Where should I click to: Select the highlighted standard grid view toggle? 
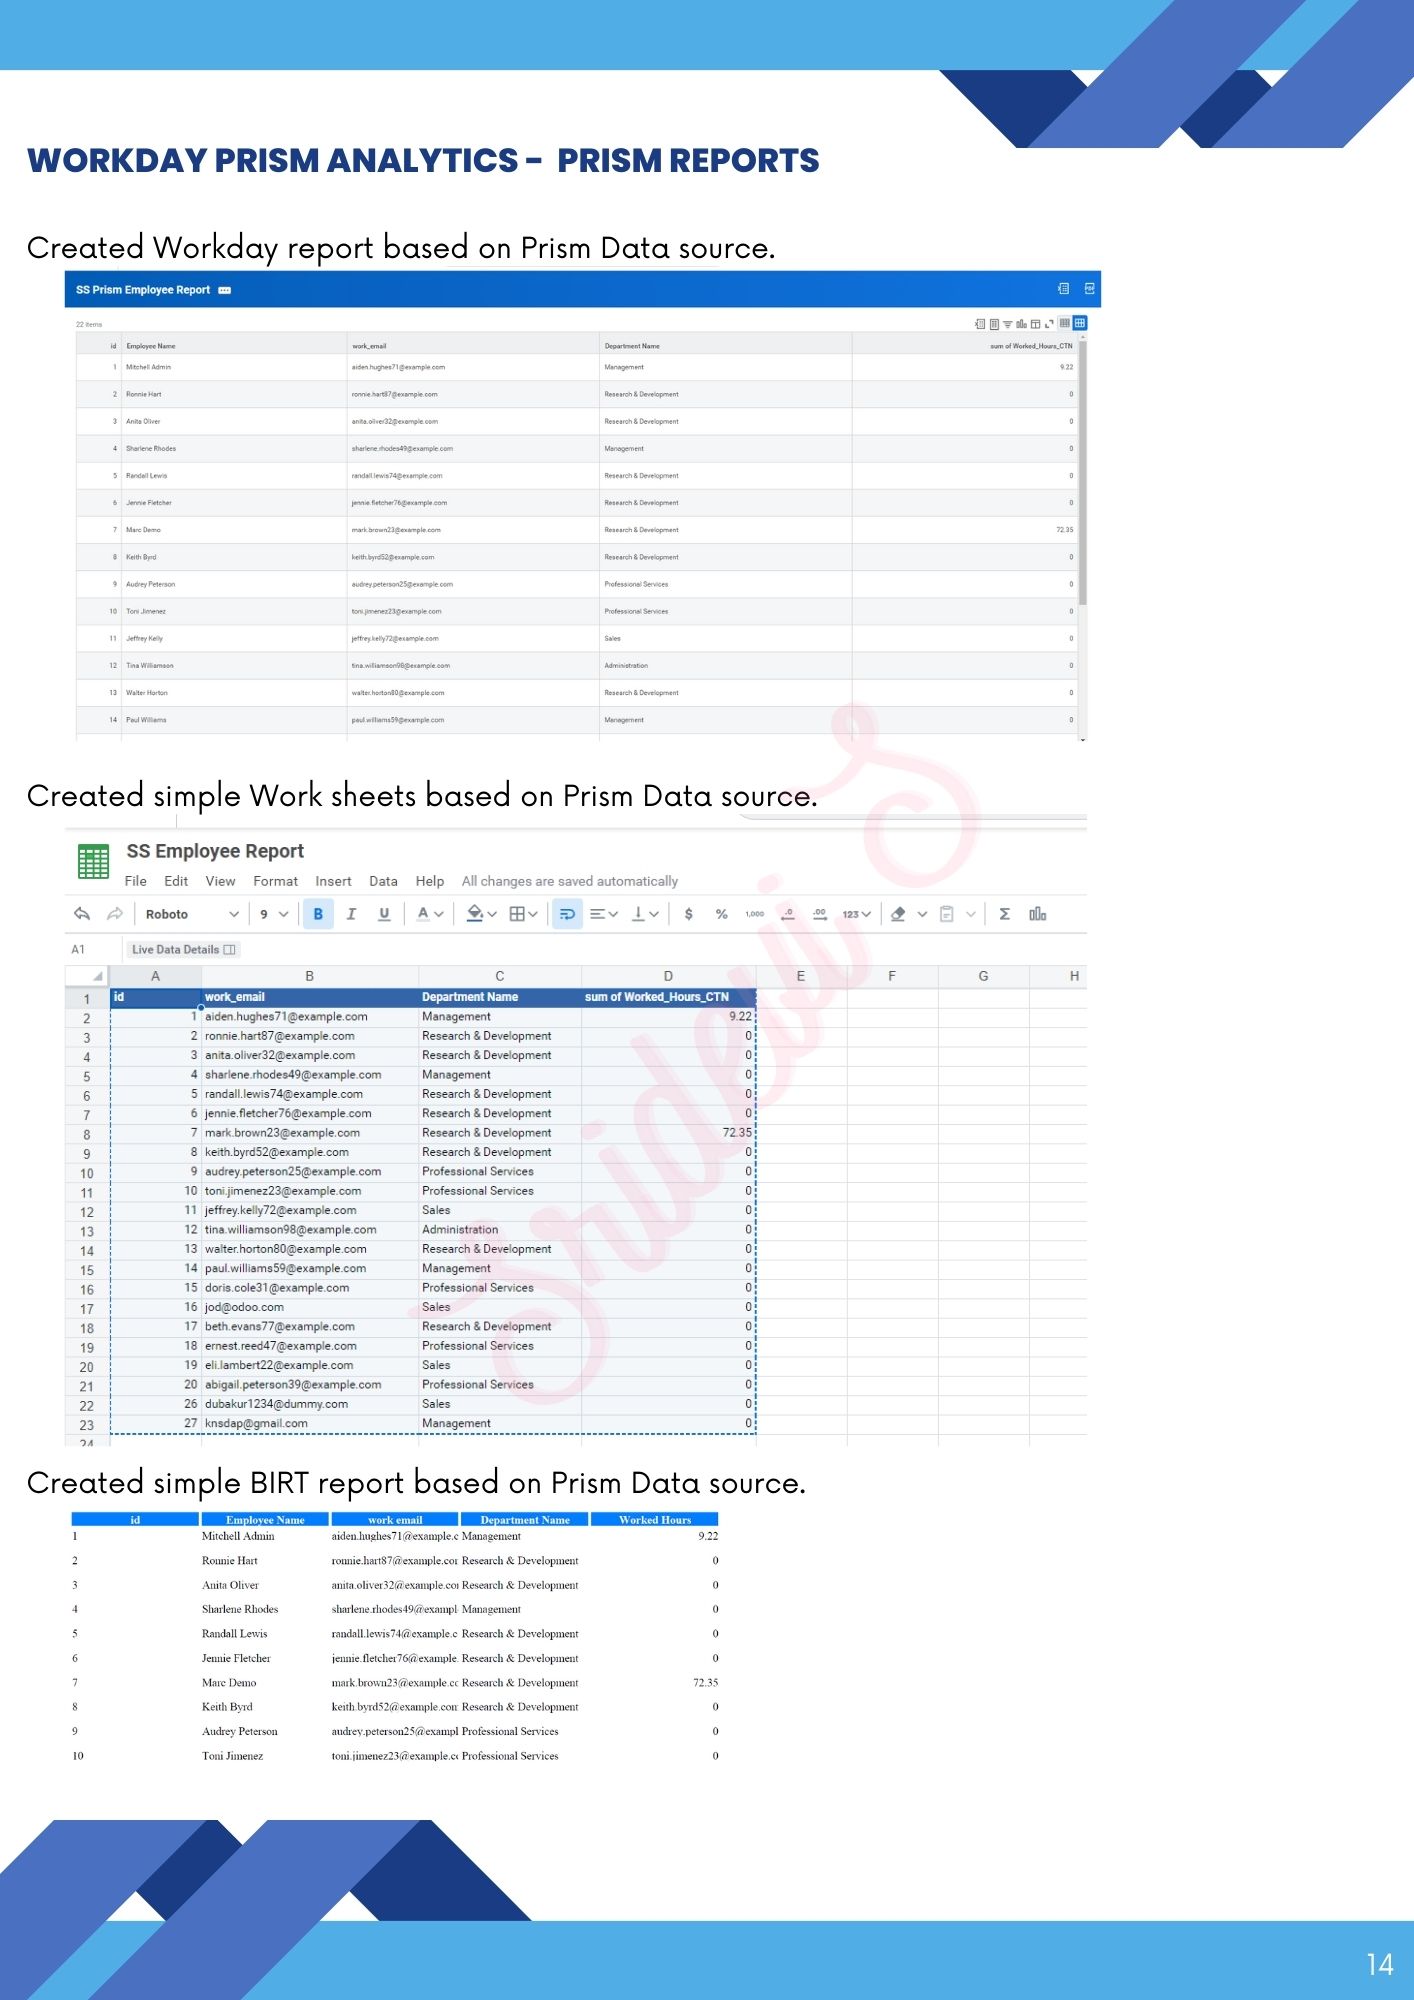point(1080,323)
